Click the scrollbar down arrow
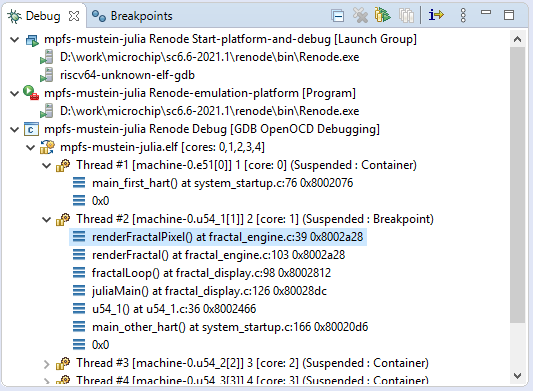Viewport: 533px width, 391px height. click(x=517, y=376)
